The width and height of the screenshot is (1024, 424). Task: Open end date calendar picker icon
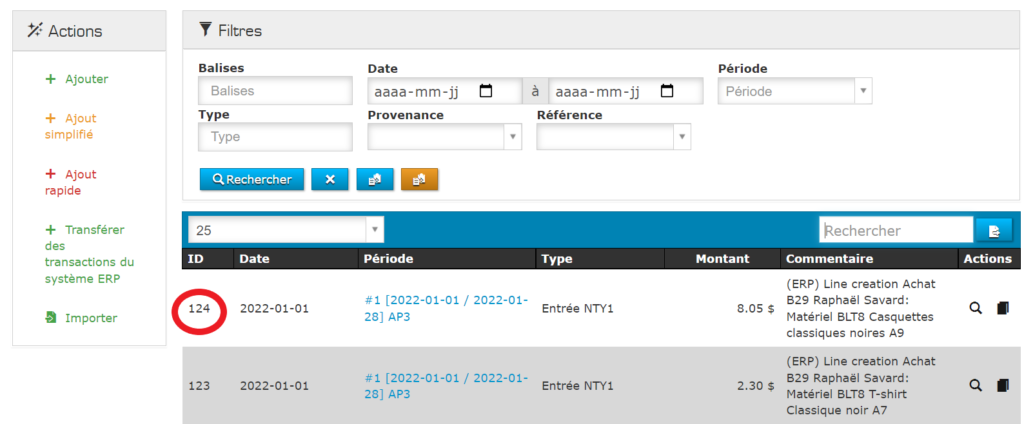tap(667, 91)
